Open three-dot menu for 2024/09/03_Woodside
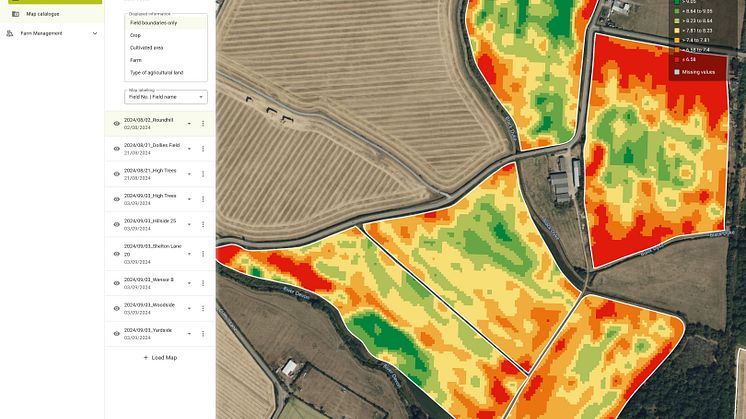746x419 pixels. tap(203, 308)
